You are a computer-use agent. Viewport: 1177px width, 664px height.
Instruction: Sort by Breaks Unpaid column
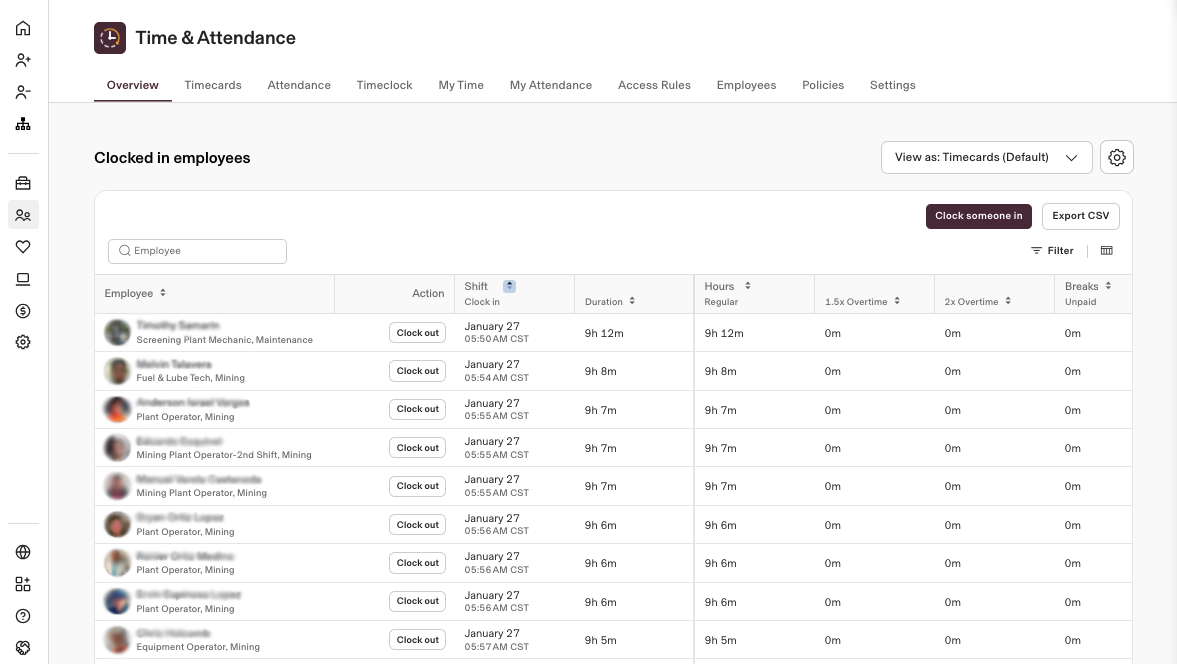tap(1108, 286)
